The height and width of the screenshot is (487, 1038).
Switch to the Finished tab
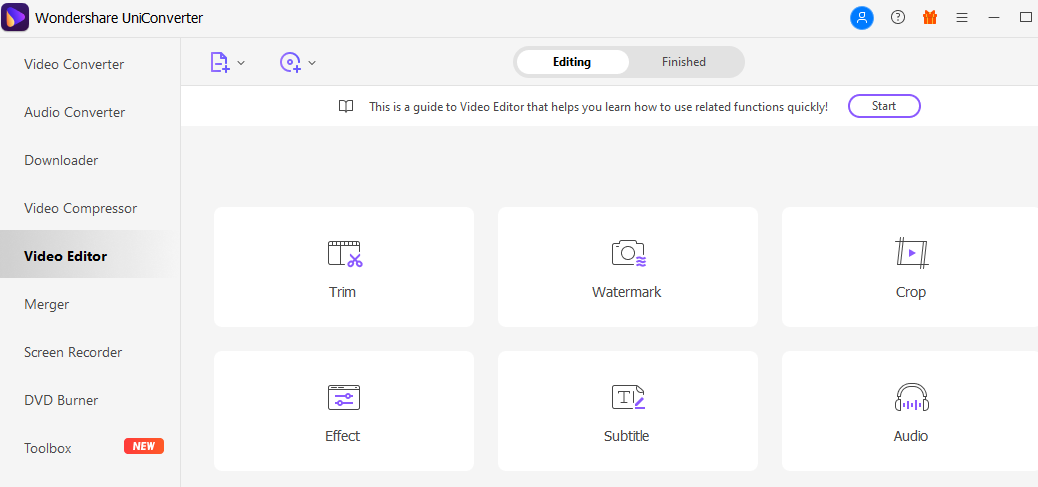pyautogui.click(x=684, y=62)
